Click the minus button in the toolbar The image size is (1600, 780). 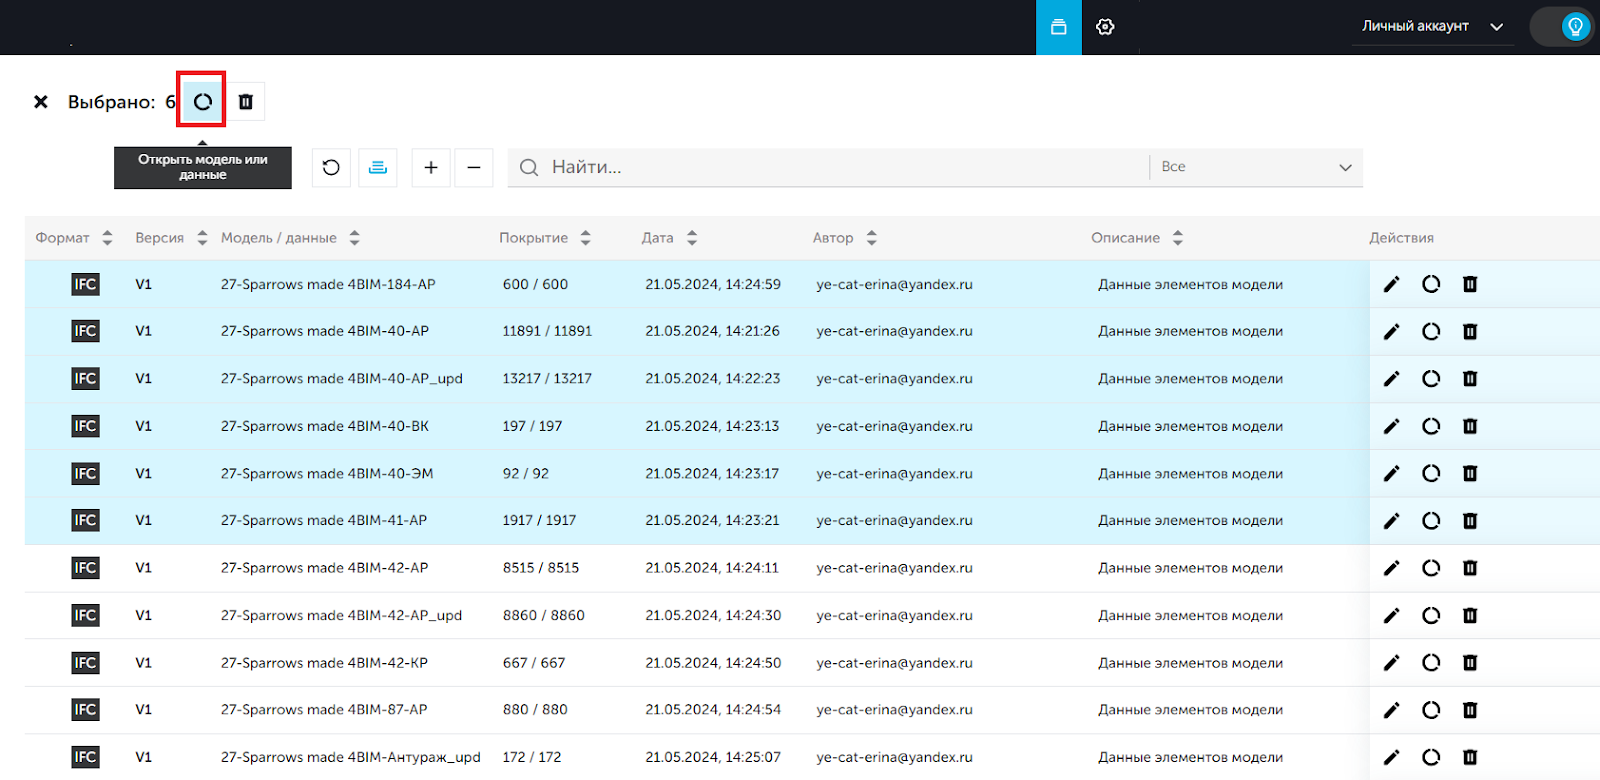474,167
